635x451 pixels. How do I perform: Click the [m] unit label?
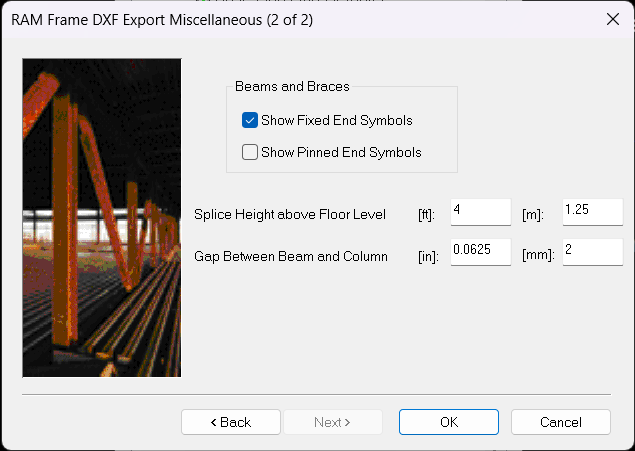pyautogui.click(x=532, y=216)
